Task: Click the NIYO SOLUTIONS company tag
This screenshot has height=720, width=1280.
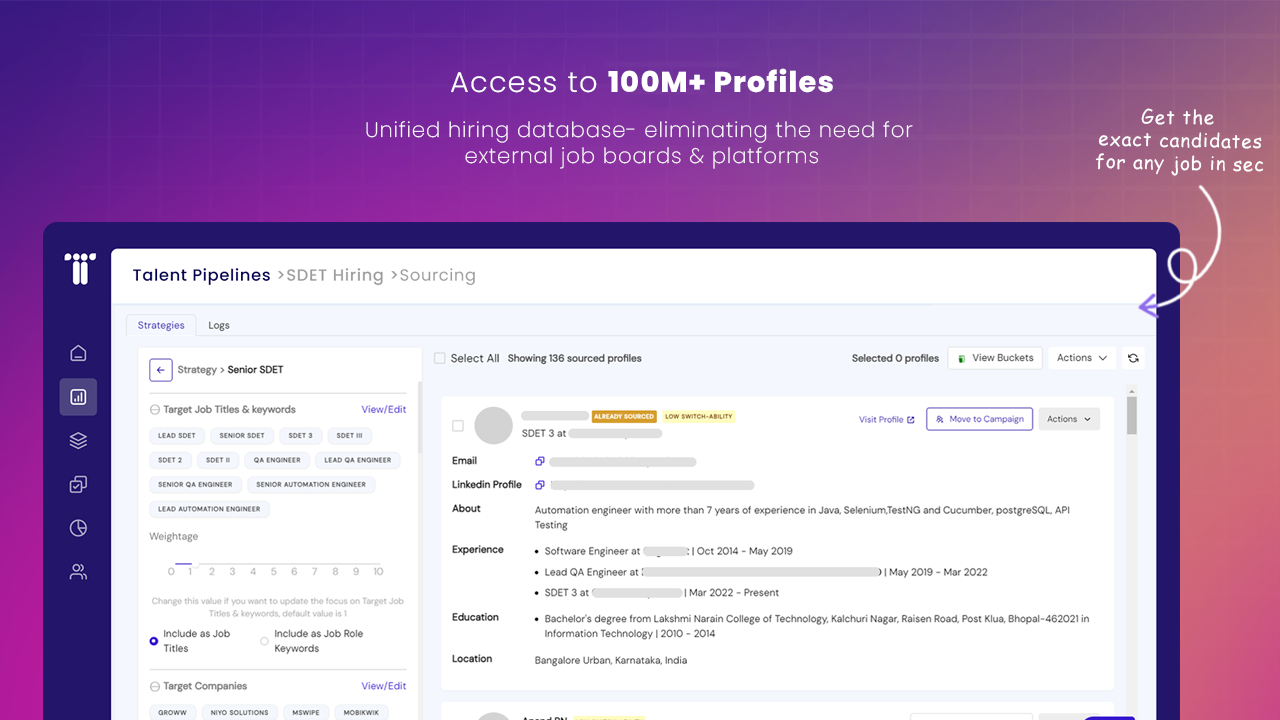Action: click(241, 713)
